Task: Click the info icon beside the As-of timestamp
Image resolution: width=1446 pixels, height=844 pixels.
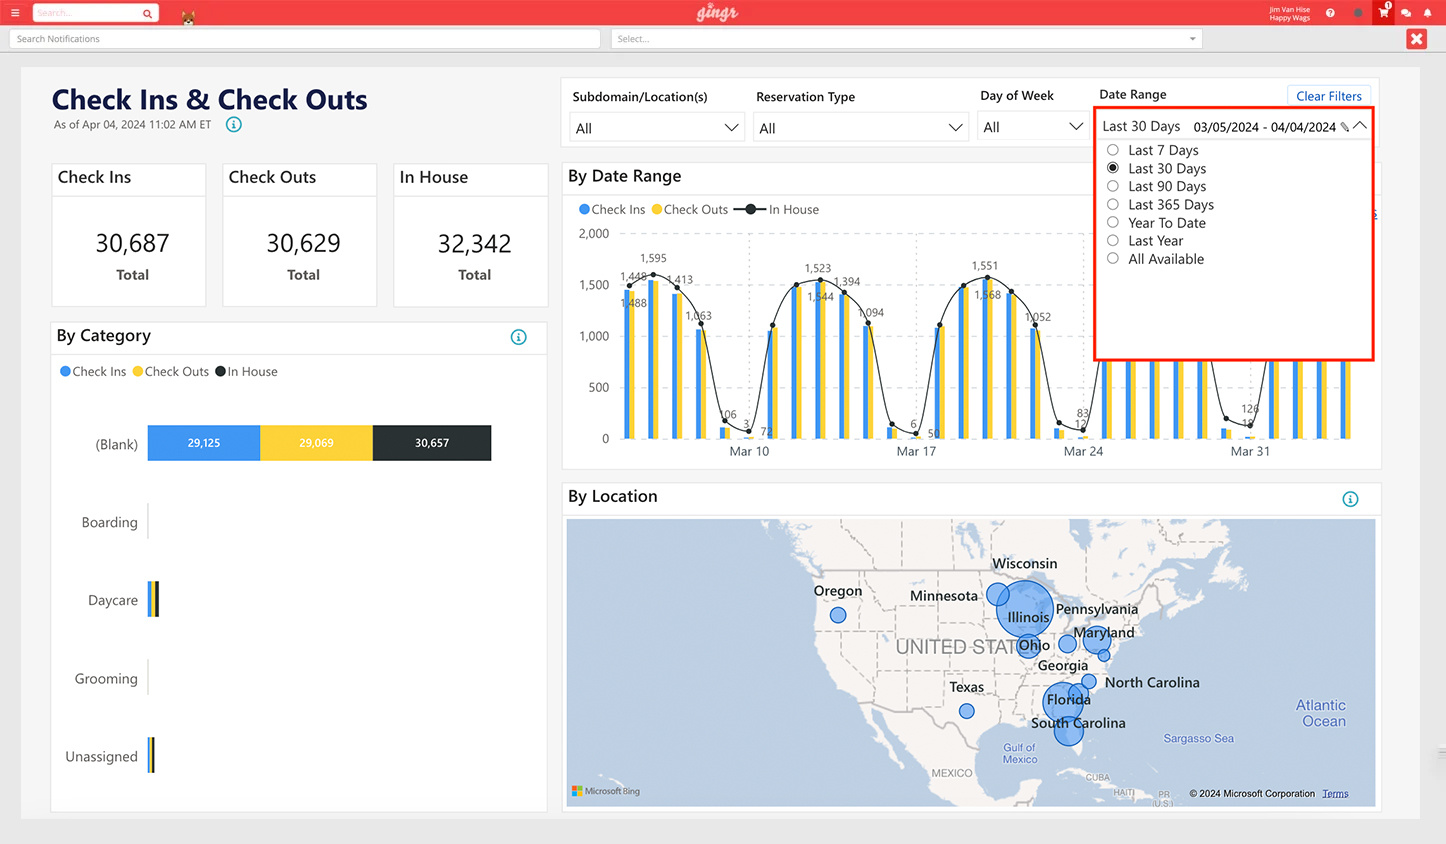Action: click(233, 125)
